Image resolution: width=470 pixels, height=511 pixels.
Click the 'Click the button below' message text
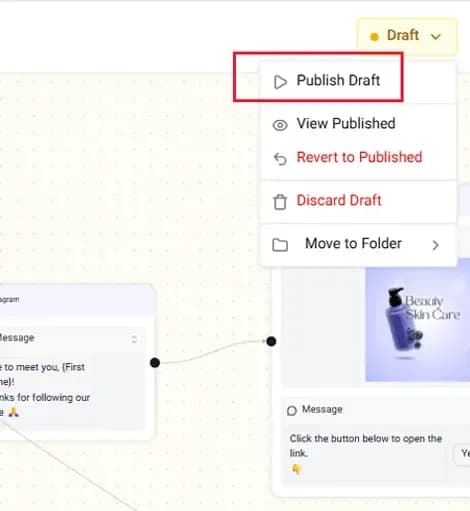[366, 445]
